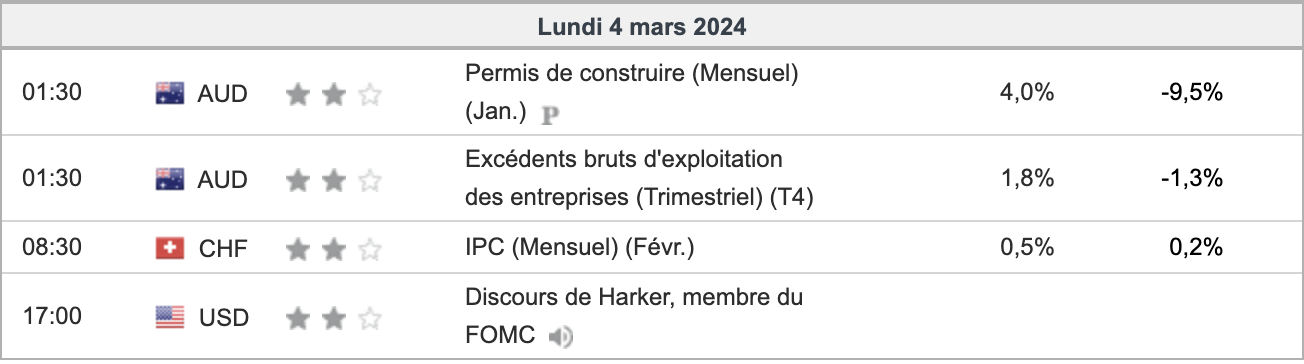Click the -1,3% previous value for Excédents bruts

pyautogui.click(x=1189, y=179)
